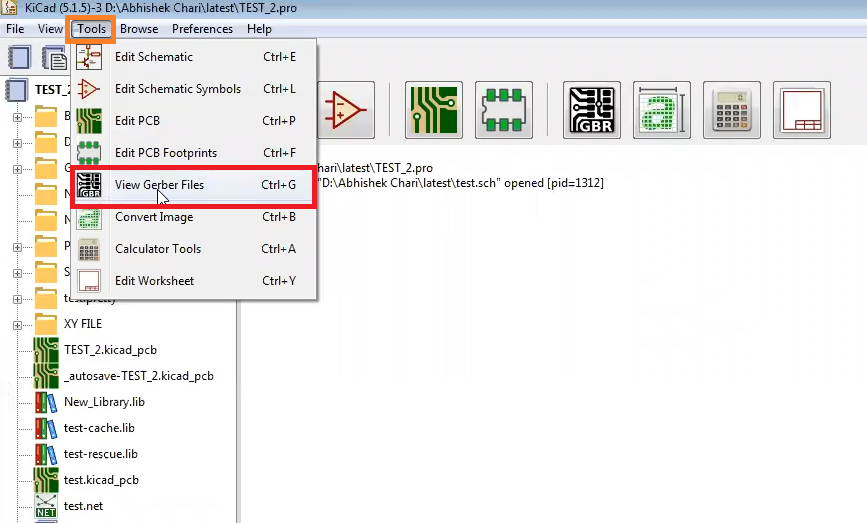Click the test.net NET file icon
This screenshot has width=867, height=523.
coord(46,506)
